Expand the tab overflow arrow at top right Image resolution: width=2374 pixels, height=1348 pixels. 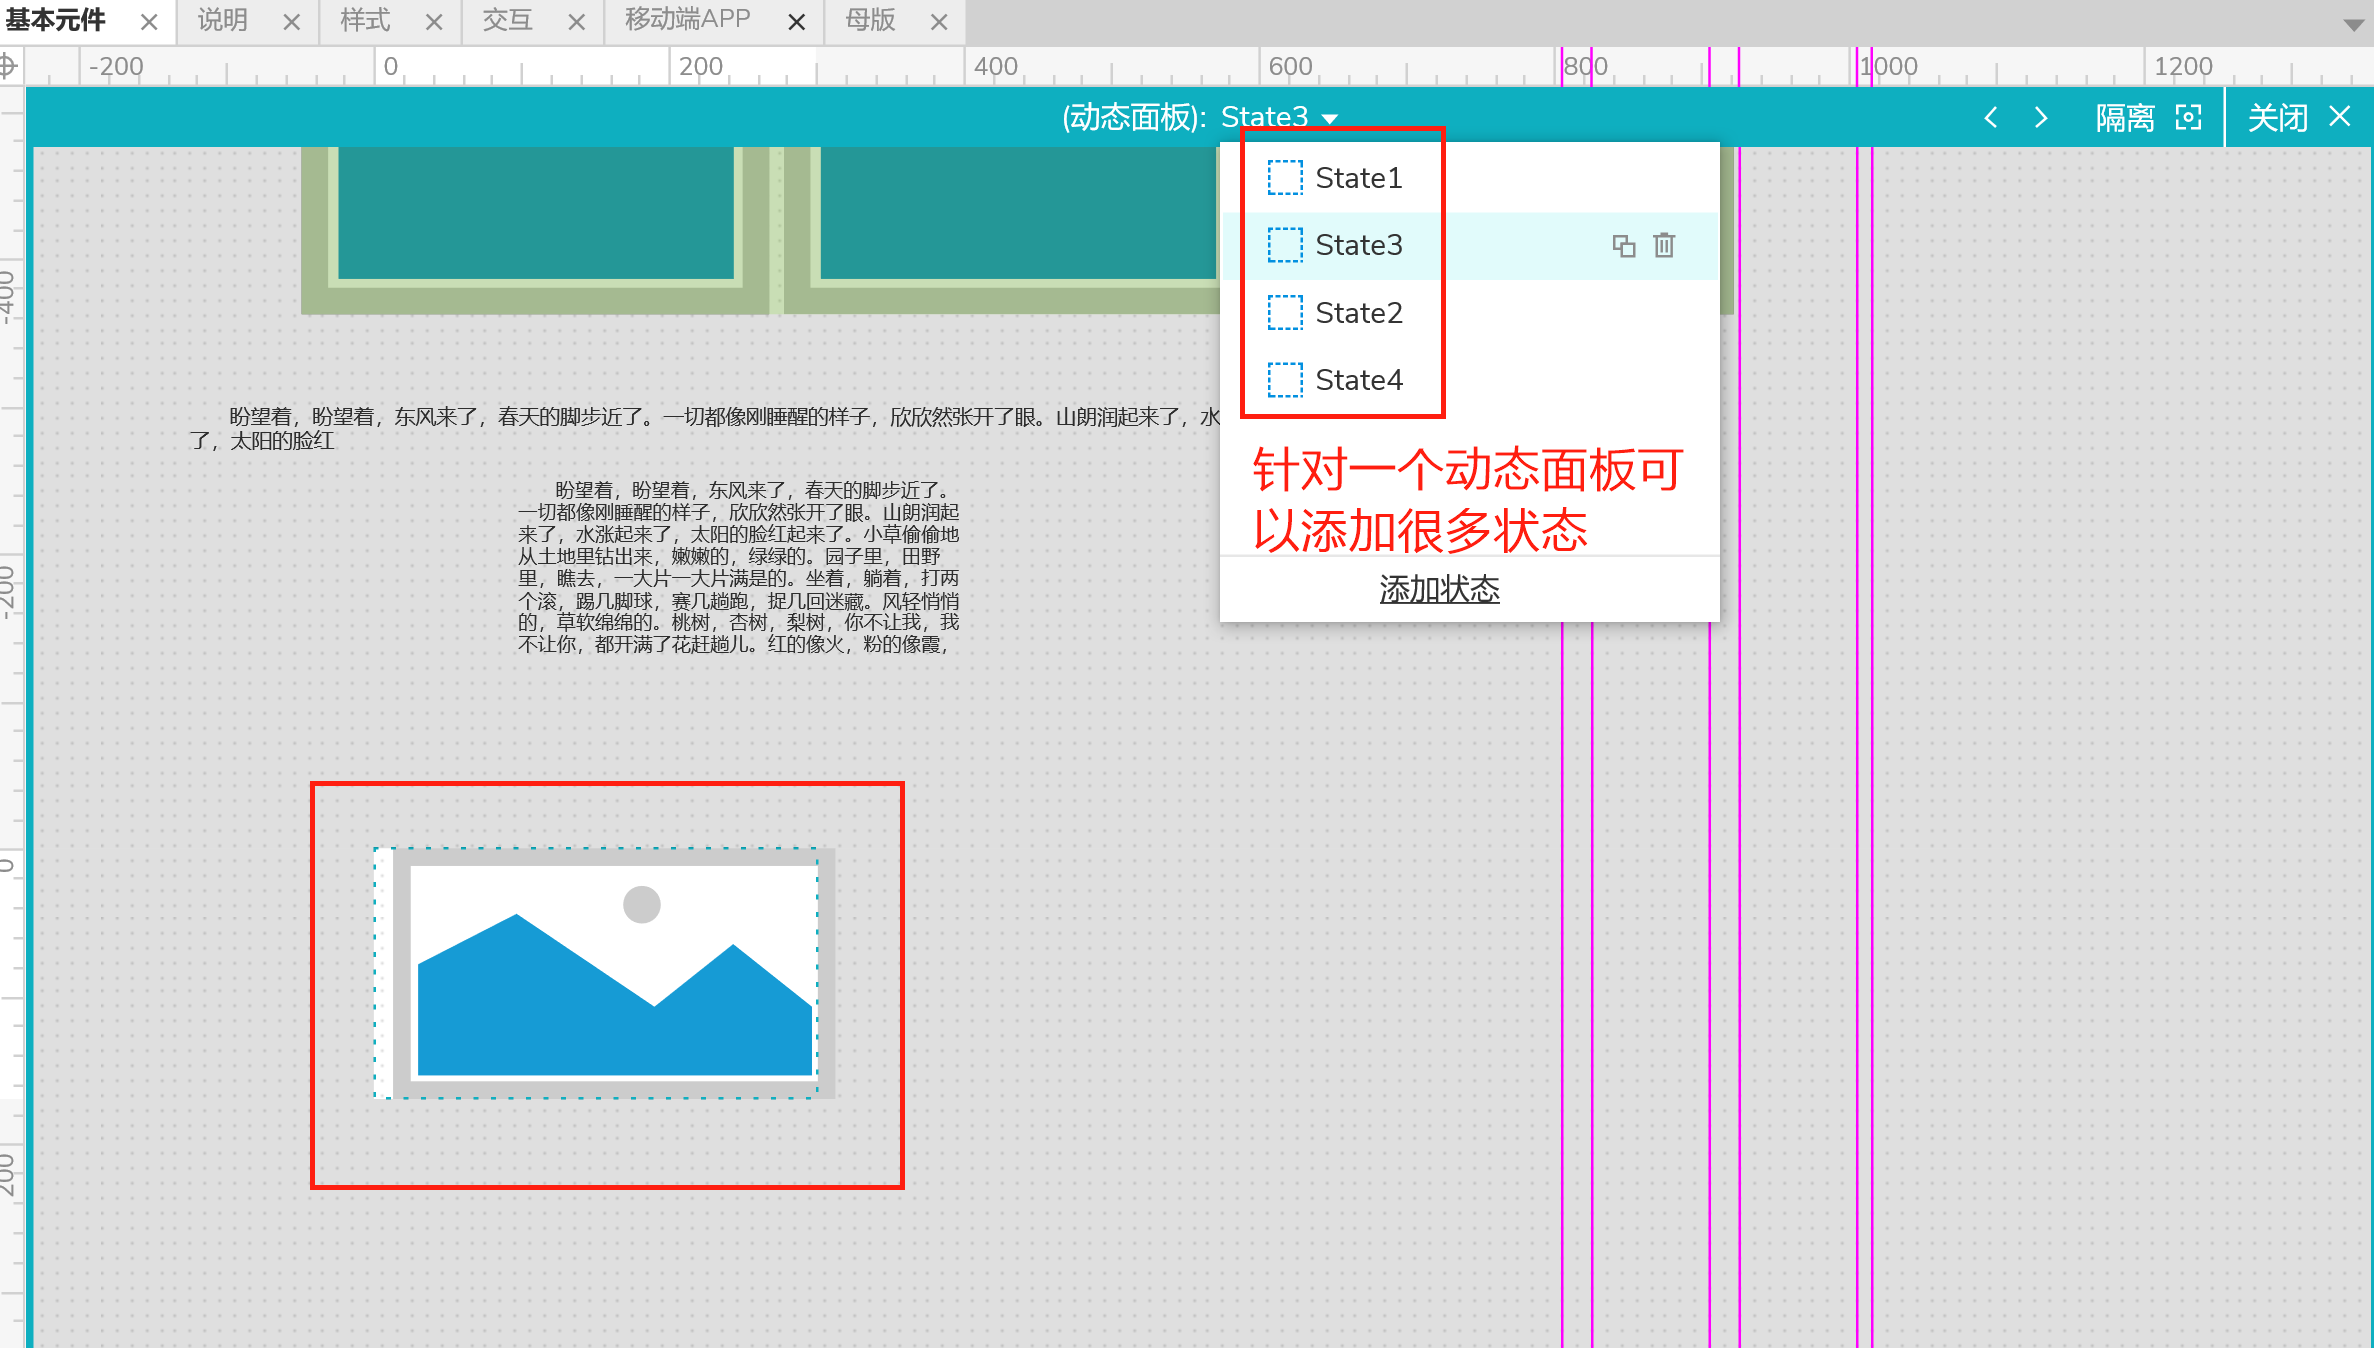[2353, 24]
